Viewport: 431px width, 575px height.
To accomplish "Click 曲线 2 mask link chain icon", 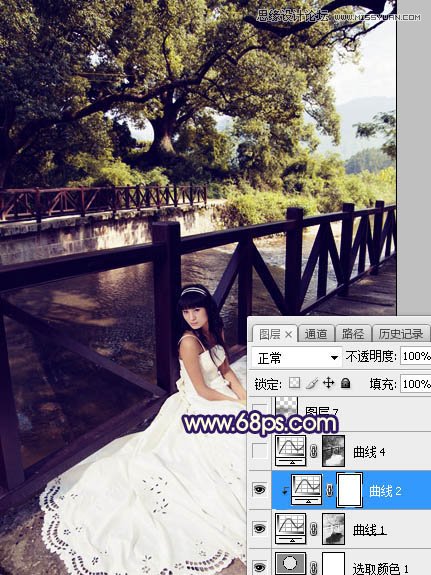I will (x=330, y=490).
